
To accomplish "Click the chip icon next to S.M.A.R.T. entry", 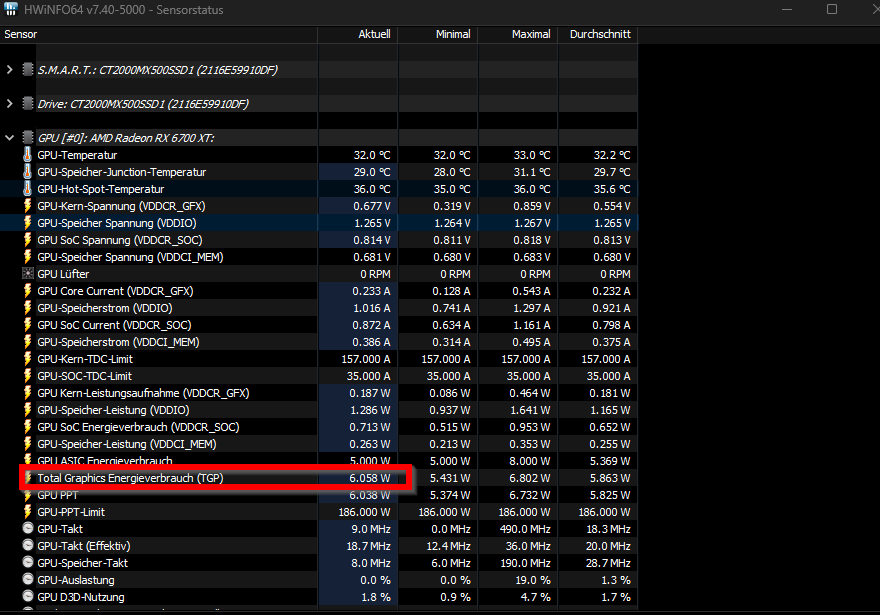I will point(28,70).
